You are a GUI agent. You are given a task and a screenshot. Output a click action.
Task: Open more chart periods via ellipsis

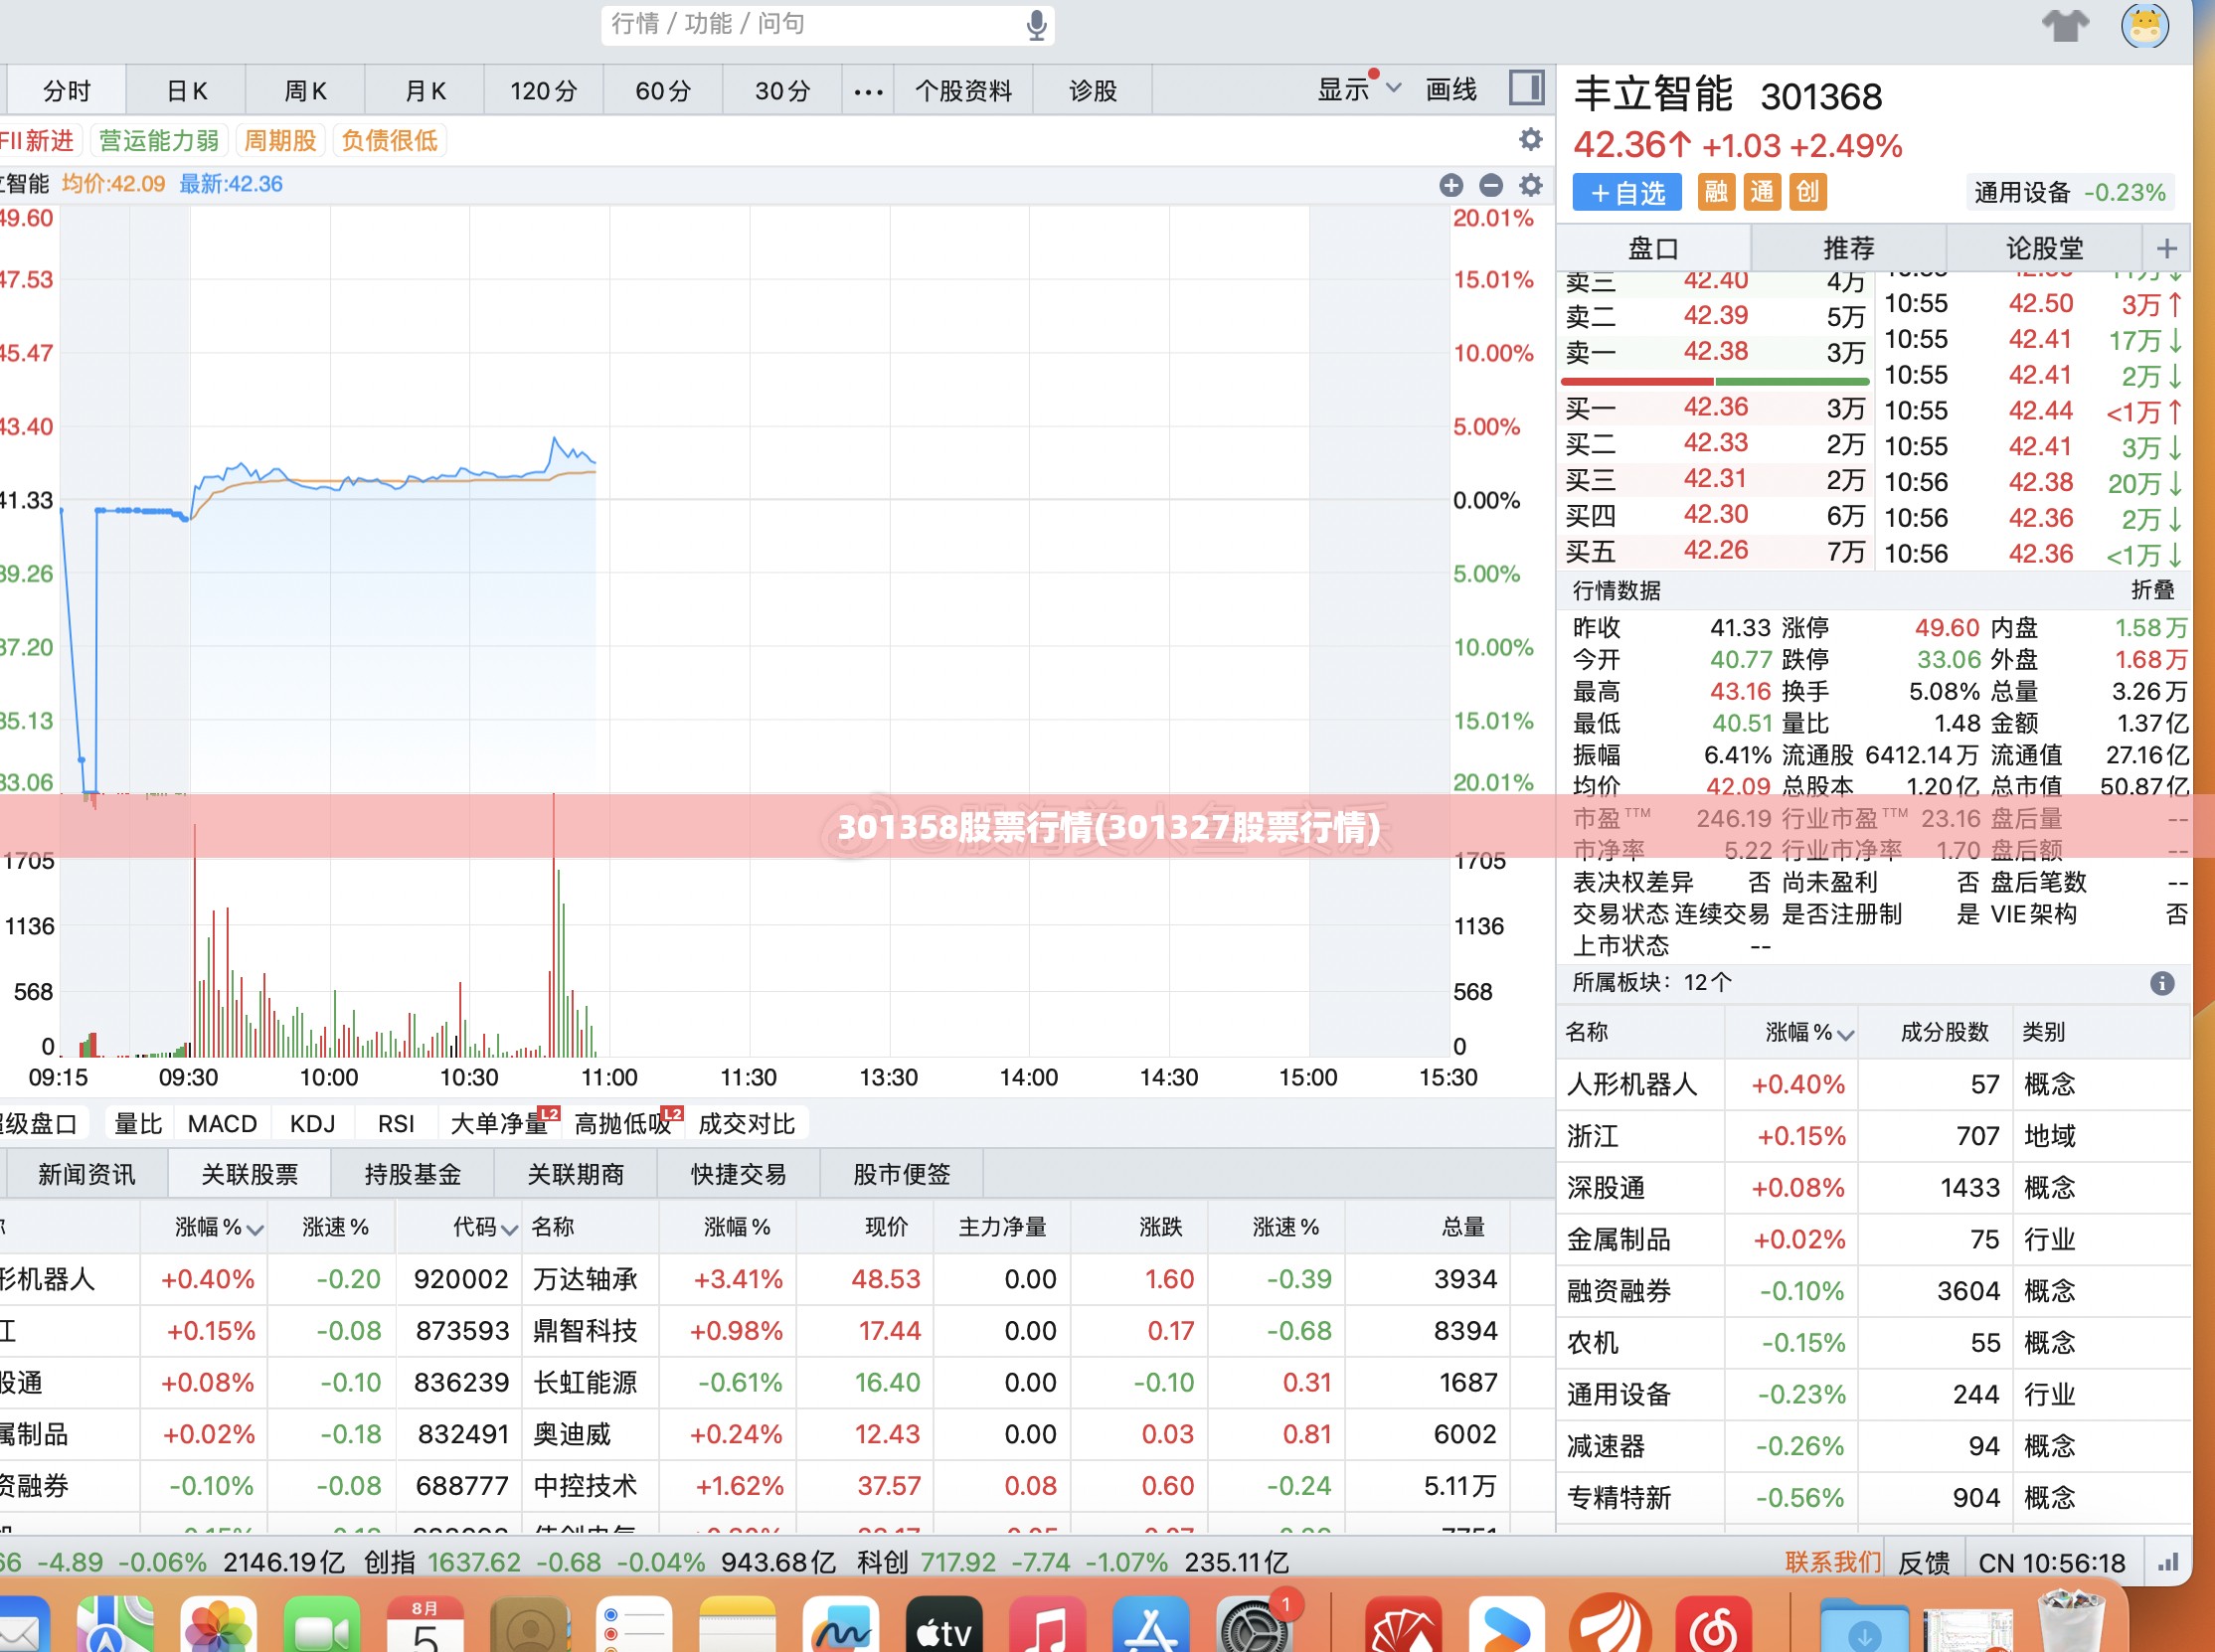[x=868, y=92]
